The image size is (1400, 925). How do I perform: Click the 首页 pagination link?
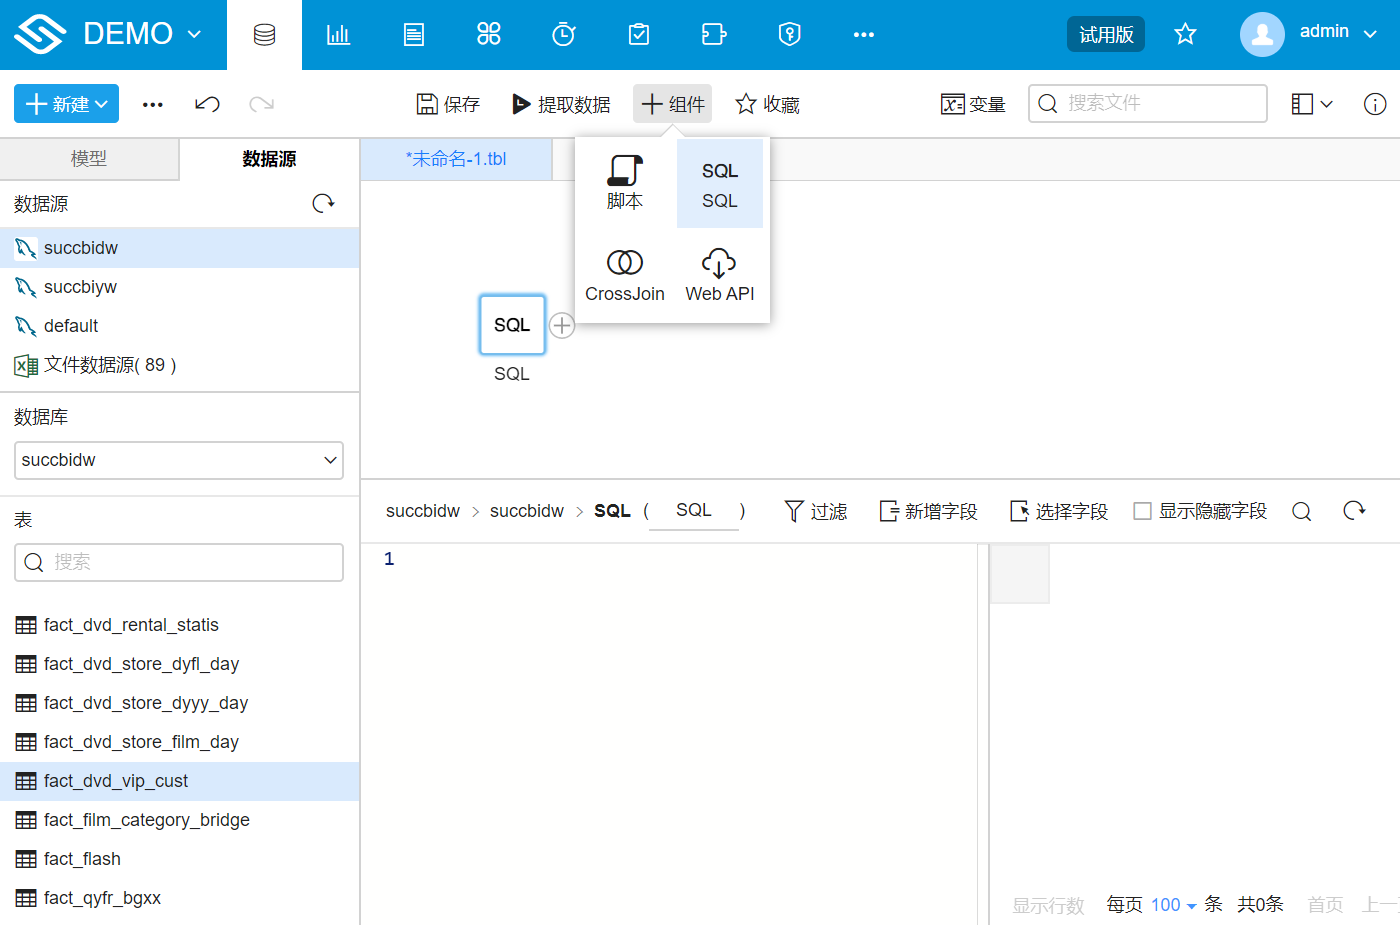(x=1325, y=904)
